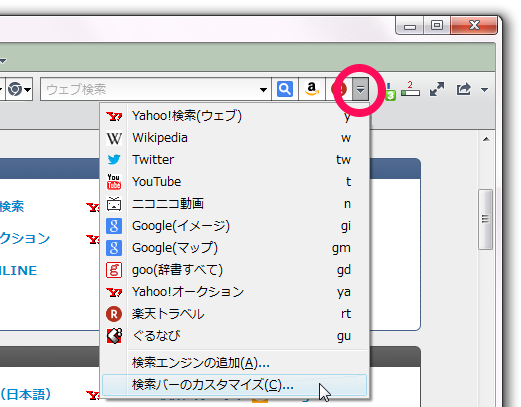Click the Google(マップ) blue g icon
Image resolution: width=521 pixels, height=407 pixels.
[x=114, y=248]
